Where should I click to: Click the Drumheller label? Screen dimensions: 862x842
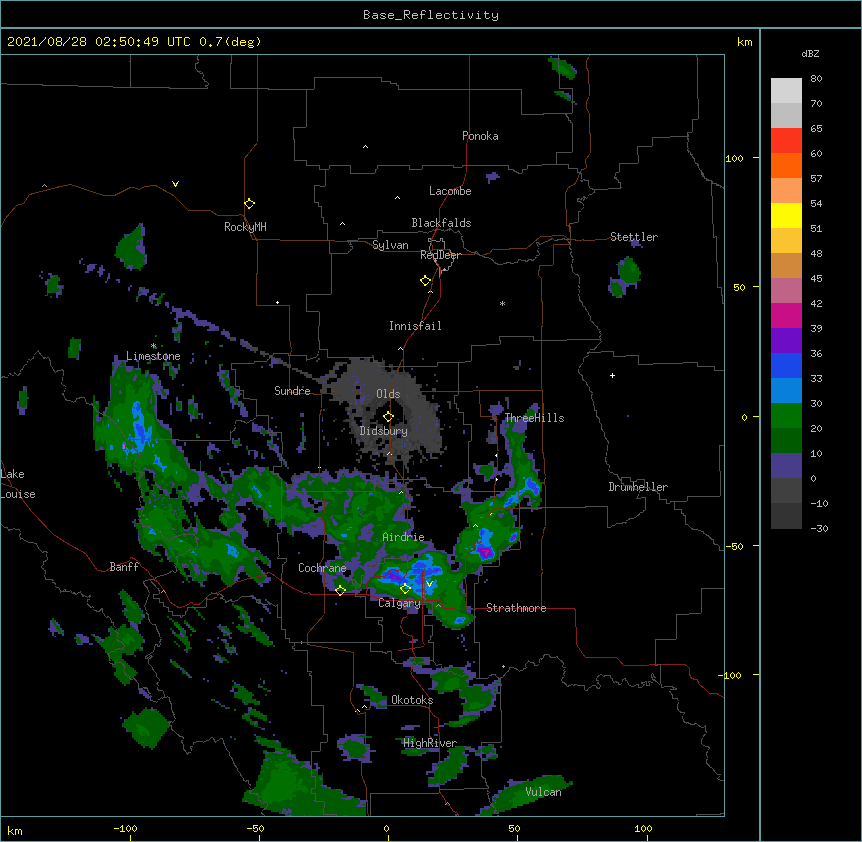[638, 487]
